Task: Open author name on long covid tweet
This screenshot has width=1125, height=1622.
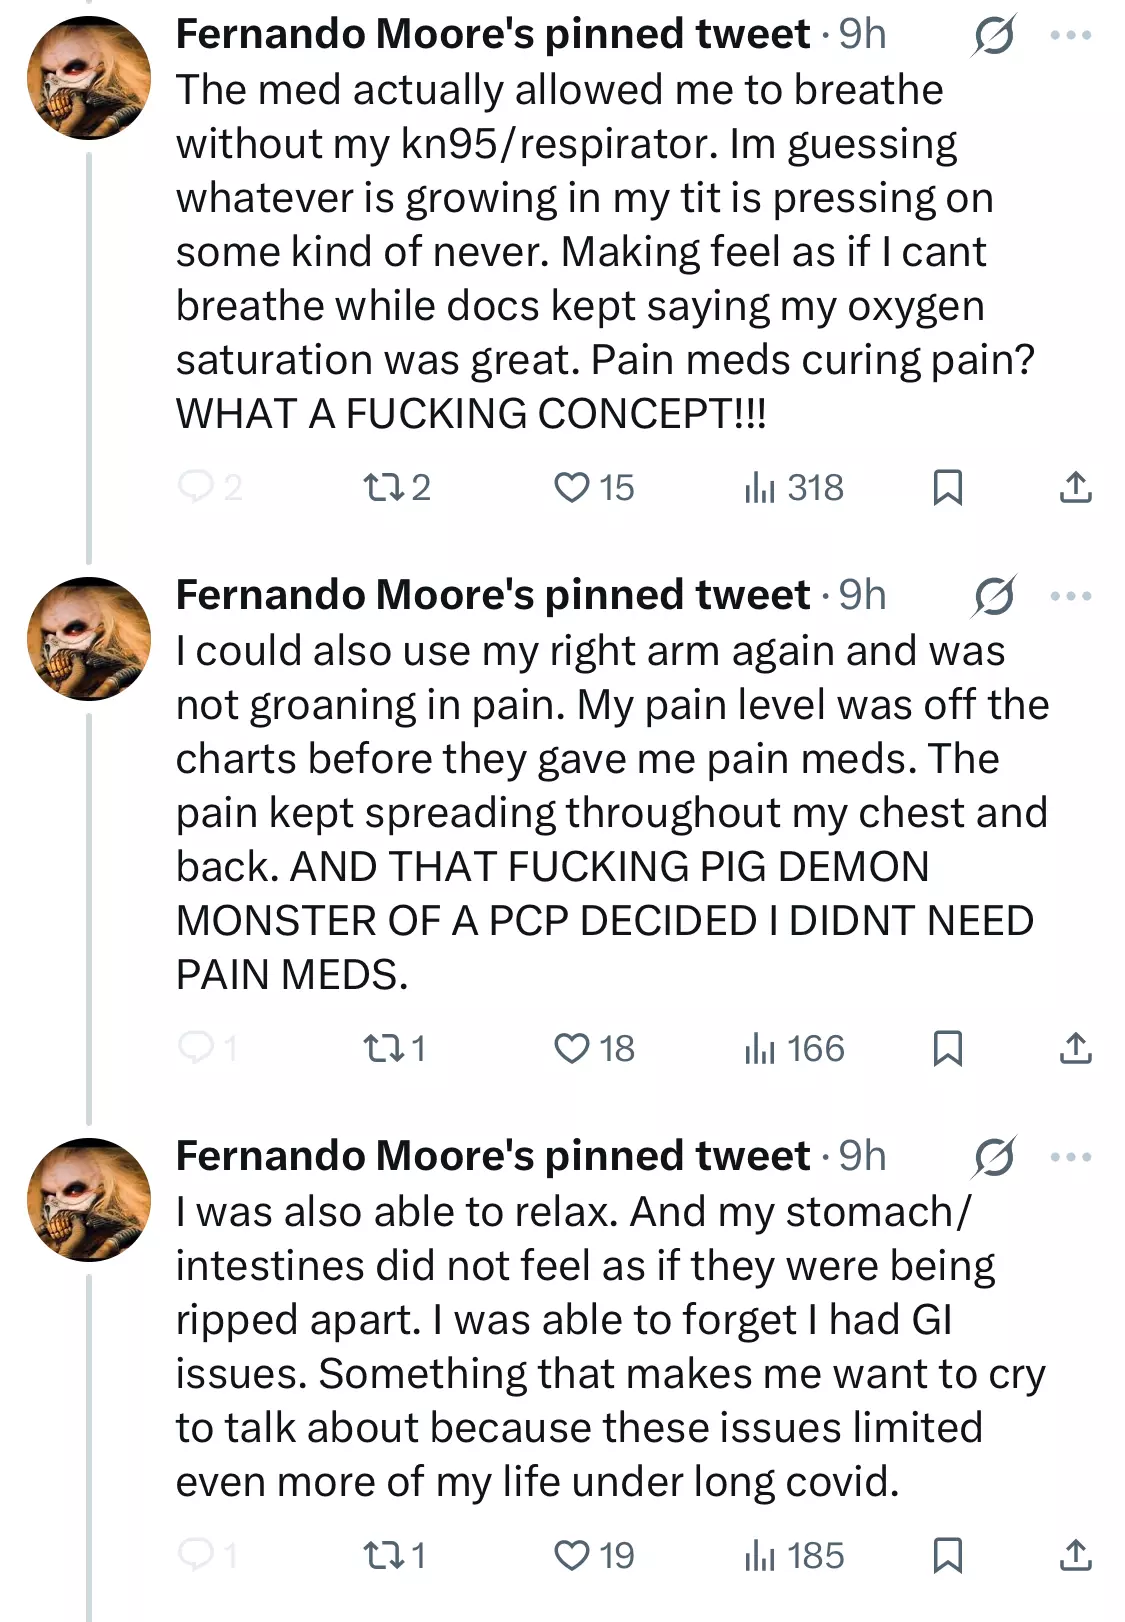Action: [493, 1156]
